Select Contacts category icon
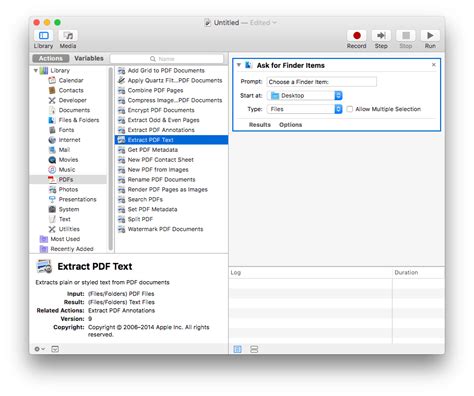Viewport: 474px width, 396px height. click(x=52, y=90)
